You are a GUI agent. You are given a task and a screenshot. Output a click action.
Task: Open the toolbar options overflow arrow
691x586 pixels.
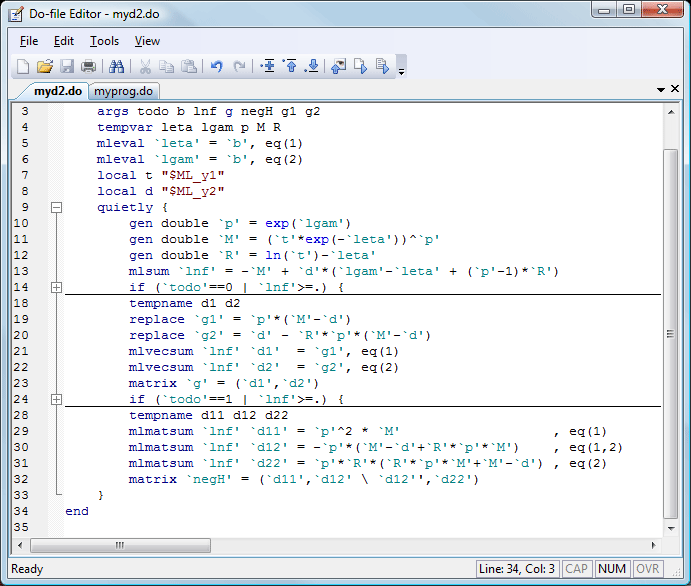pos(401,70)
